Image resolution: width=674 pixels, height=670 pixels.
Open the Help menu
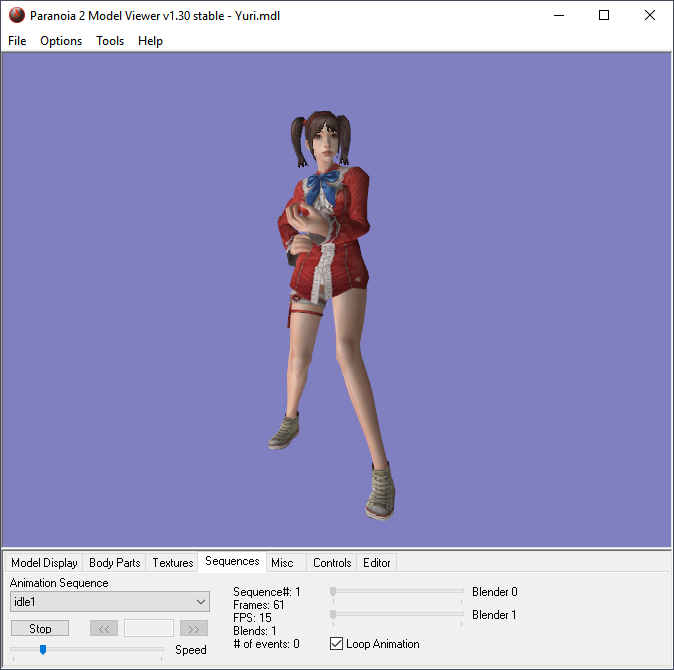pos(150,41)
